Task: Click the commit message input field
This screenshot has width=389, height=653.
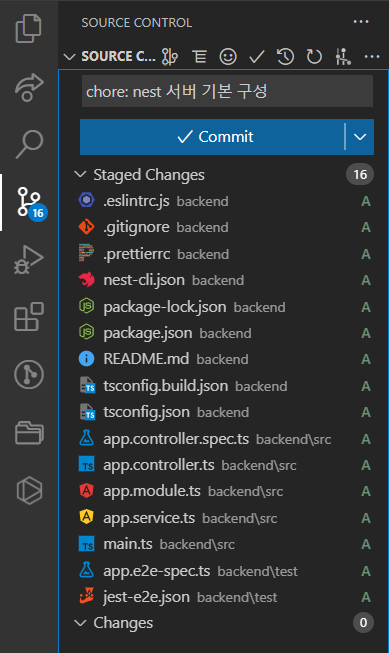Action: pos(227,91)
